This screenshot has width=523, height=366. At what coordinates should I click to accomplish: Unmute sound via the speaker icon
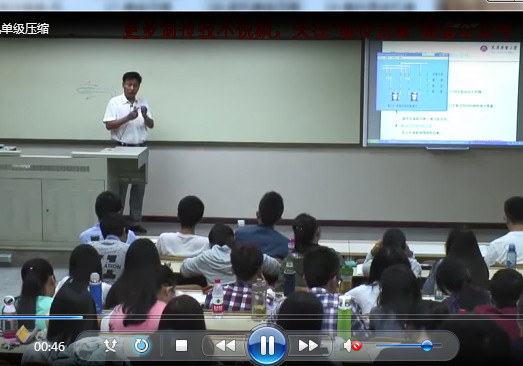pyautogui.click(x=352, y=346)
